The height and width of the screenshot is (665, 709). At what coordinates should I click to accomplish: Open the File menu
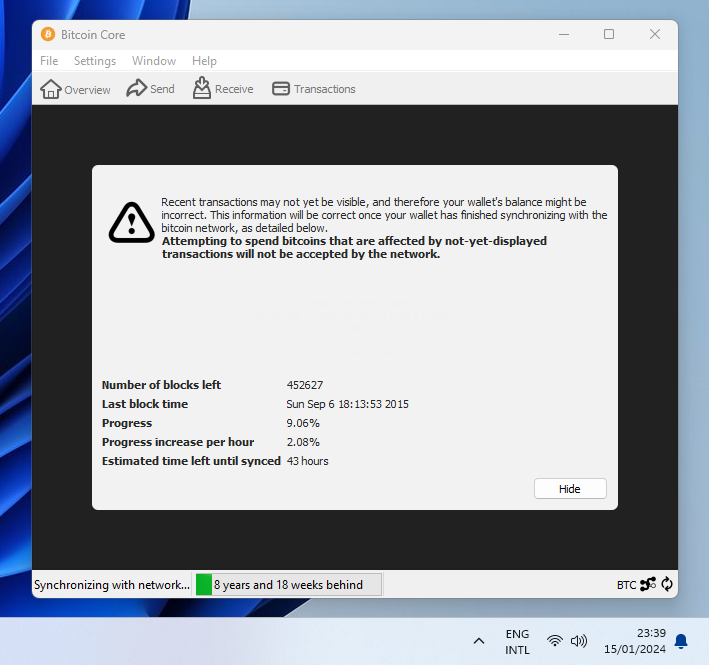pyautogui.click(x=49, y=61)
